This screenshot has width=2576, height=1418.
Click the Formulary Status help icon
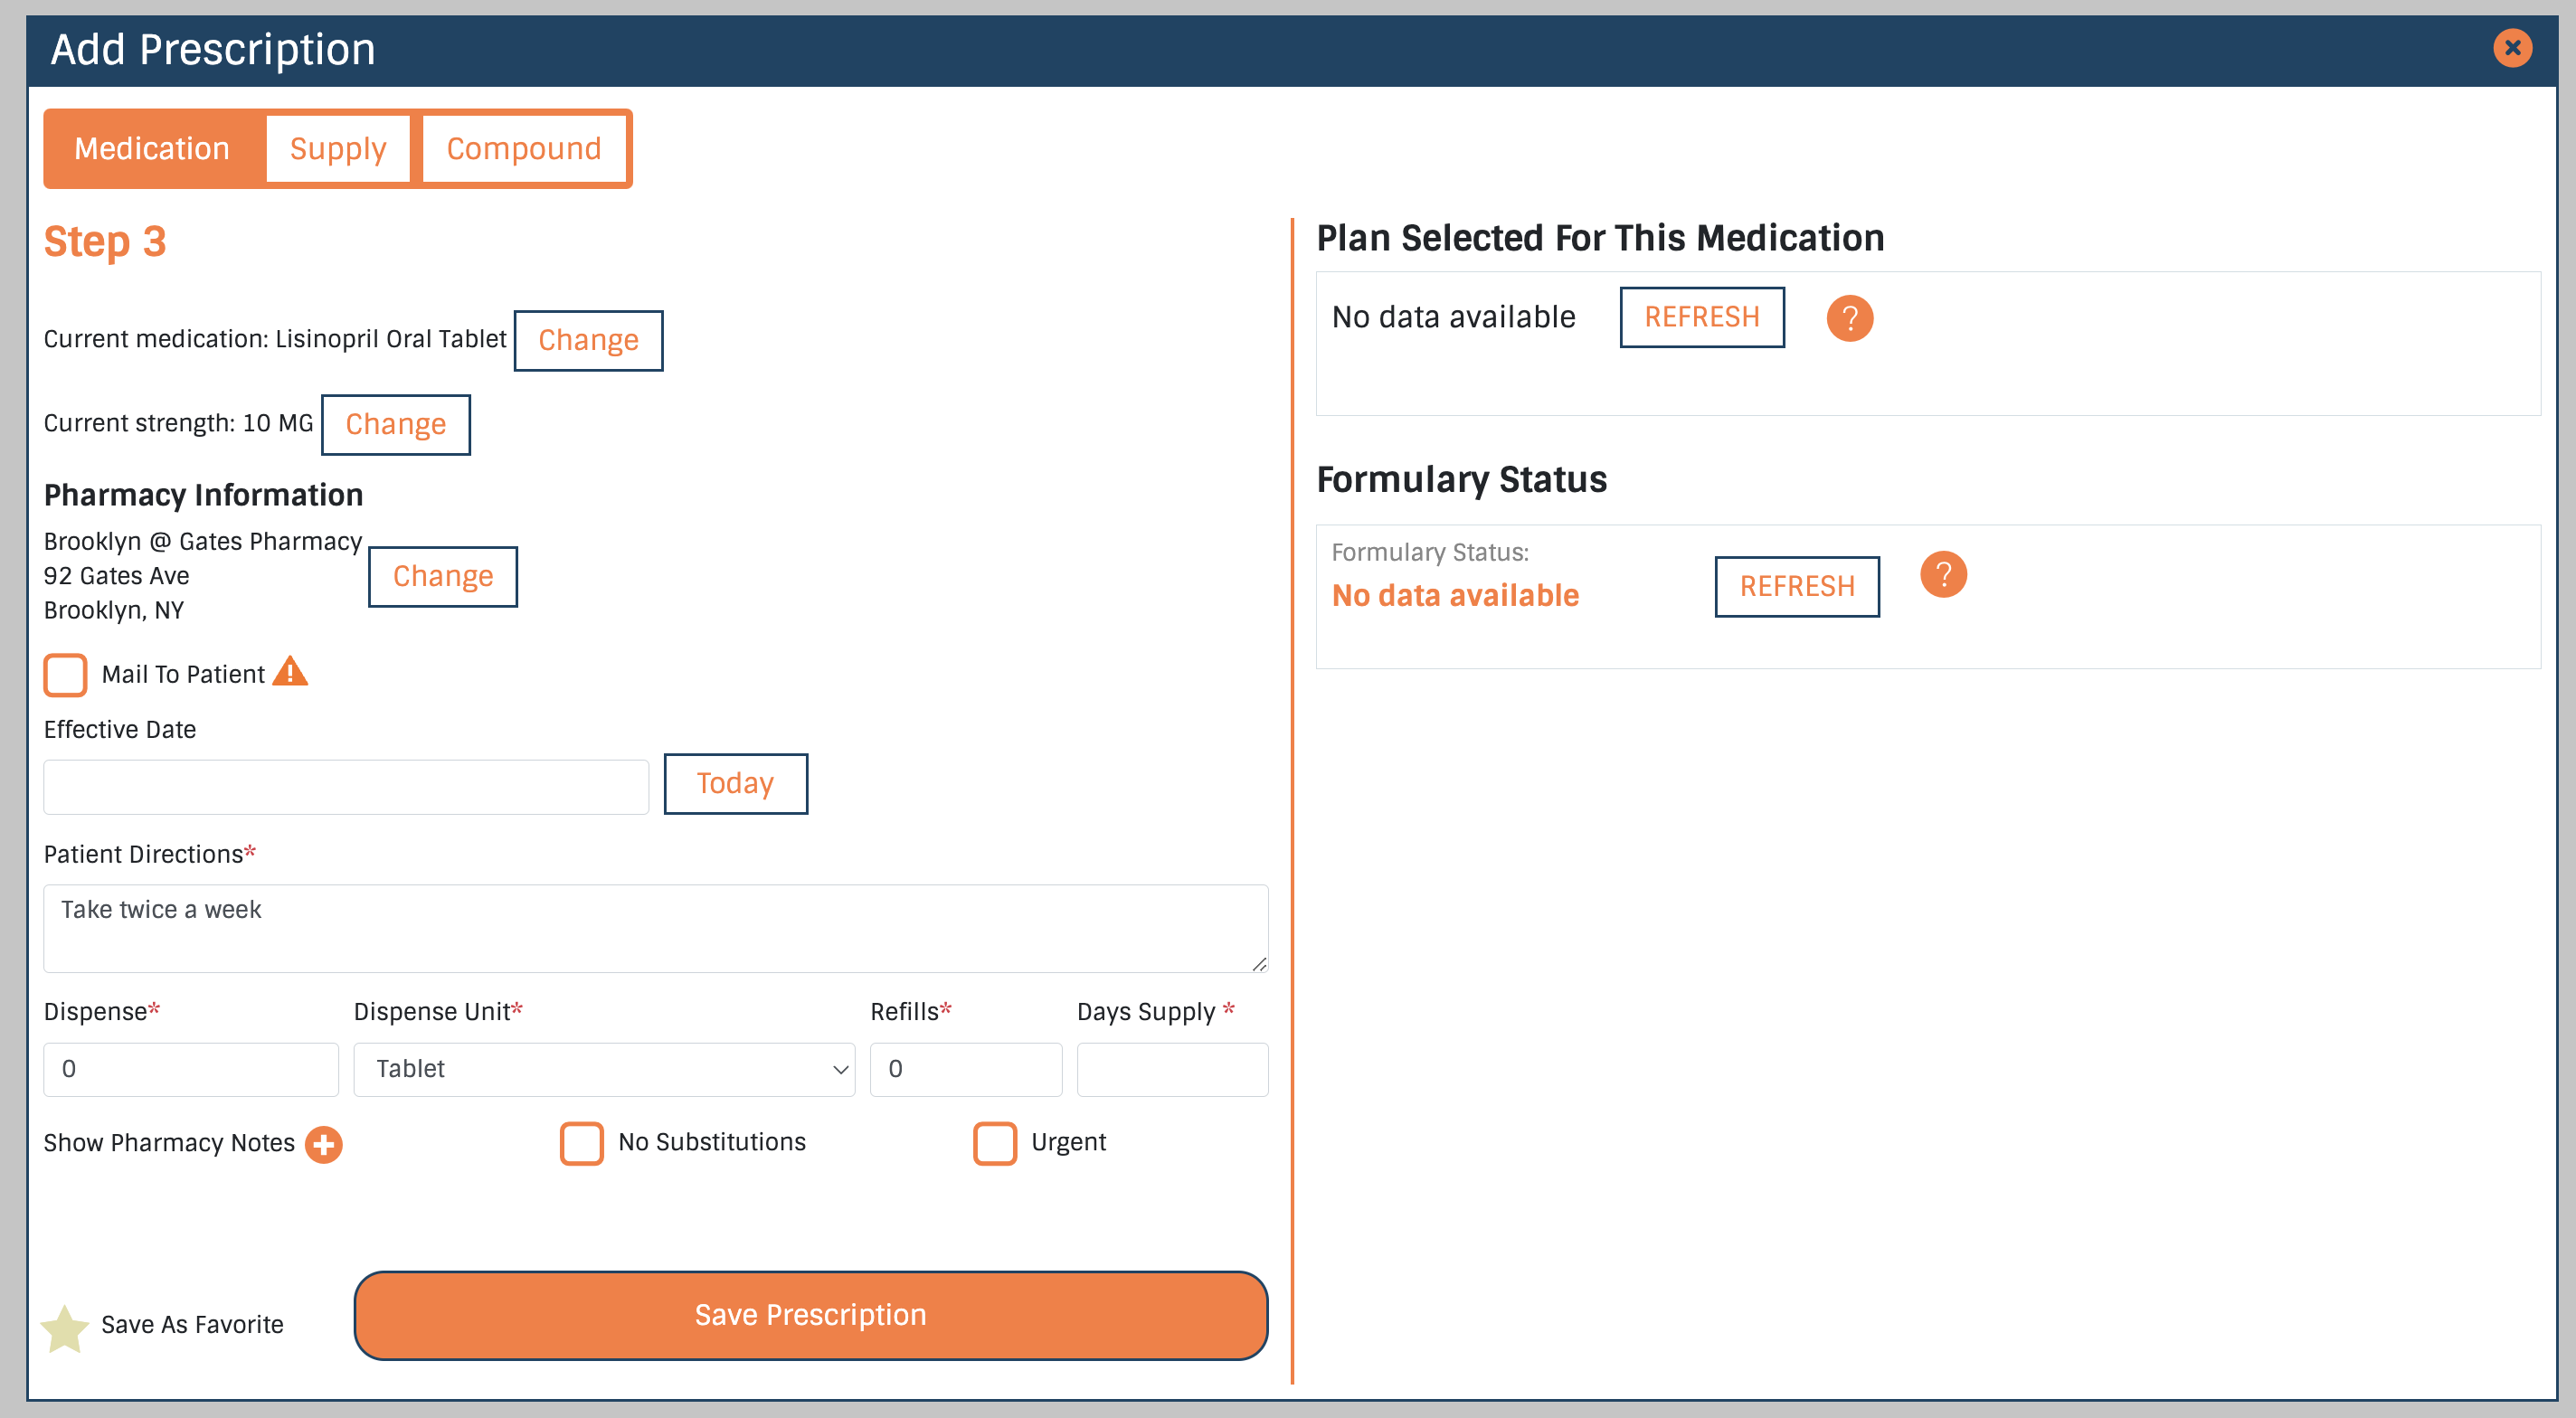click(x=1943, y=575)
